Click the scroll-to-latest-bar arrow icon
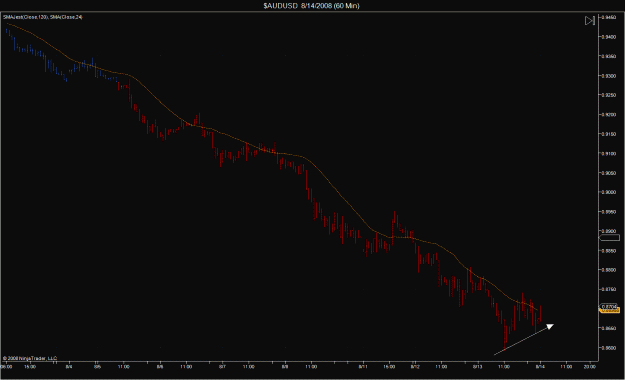Screen dimensions: 625x380 click(590, 20)
